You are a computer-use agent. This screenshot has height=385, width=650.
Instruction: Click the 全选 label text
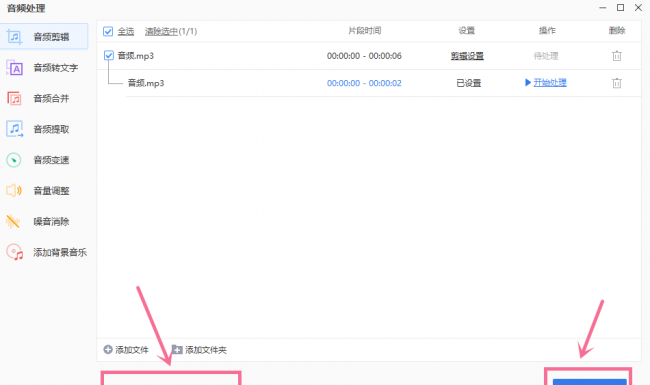click(126, 31)
